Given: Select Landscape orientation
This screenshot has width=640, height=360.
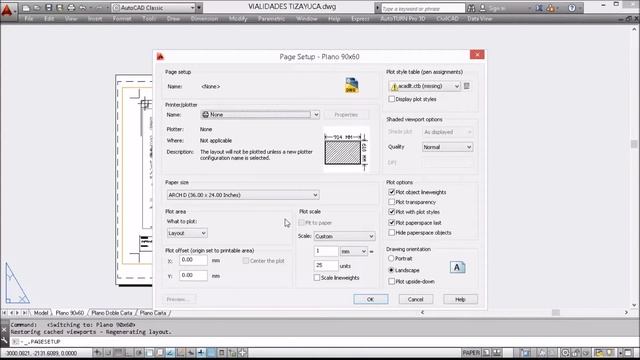Looking at the screenshot, I should click(x=391, y=270).
